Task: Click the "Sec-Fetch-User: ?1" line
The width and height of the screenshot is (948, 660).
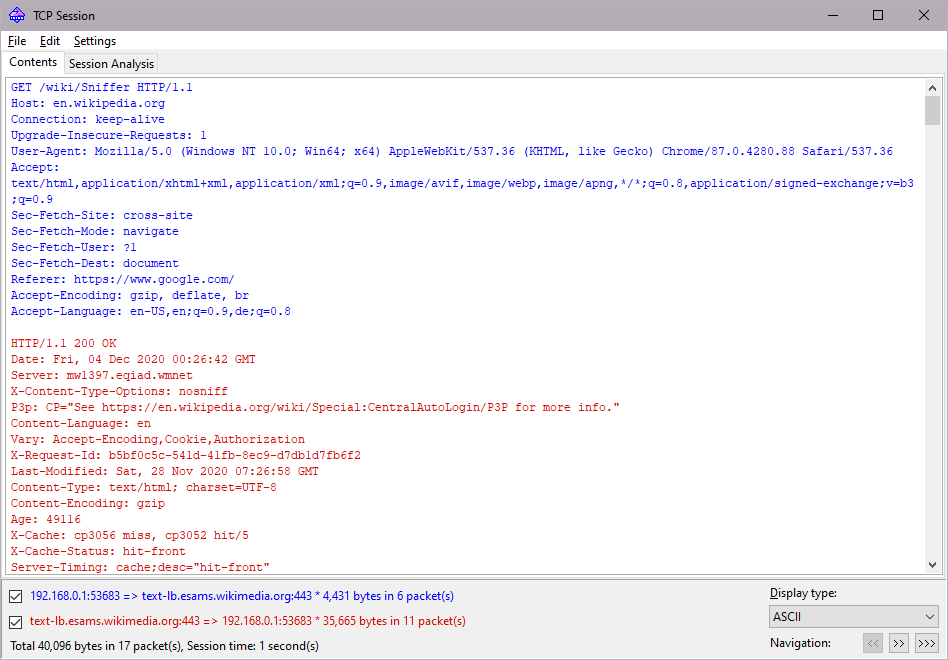Action: click(74, 247)
